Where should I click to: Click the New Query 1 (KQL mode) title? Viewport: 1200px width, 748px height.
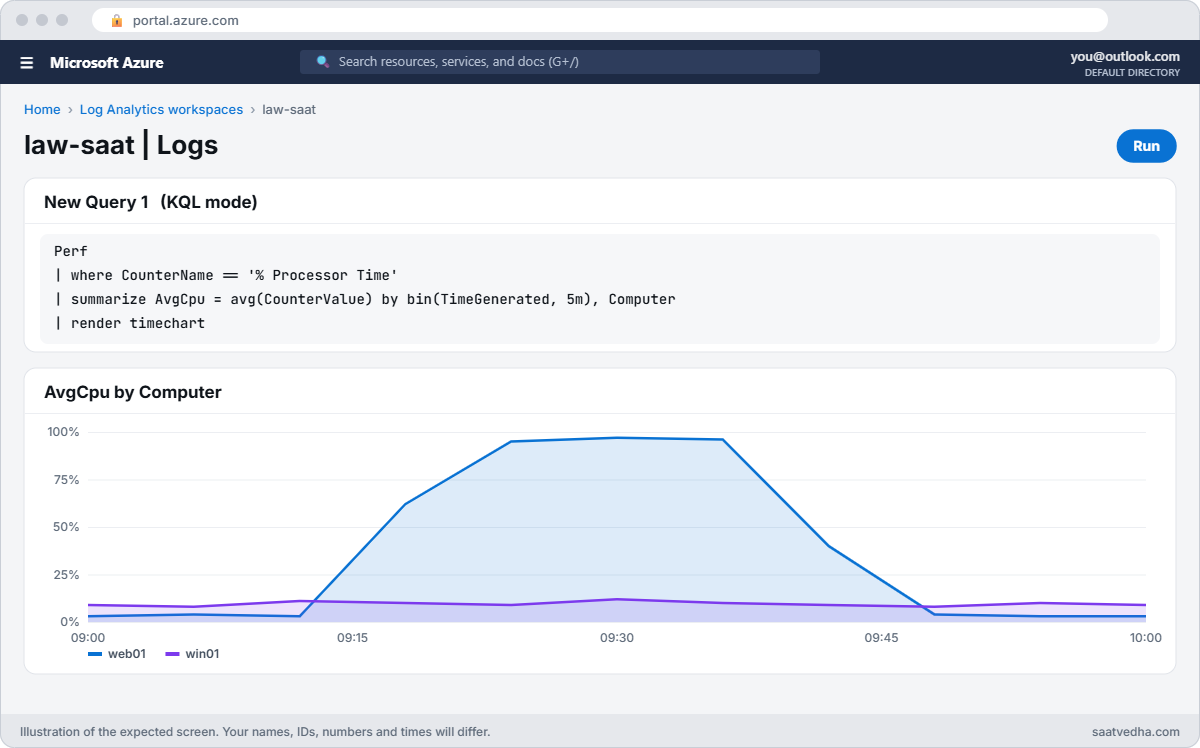151,202
